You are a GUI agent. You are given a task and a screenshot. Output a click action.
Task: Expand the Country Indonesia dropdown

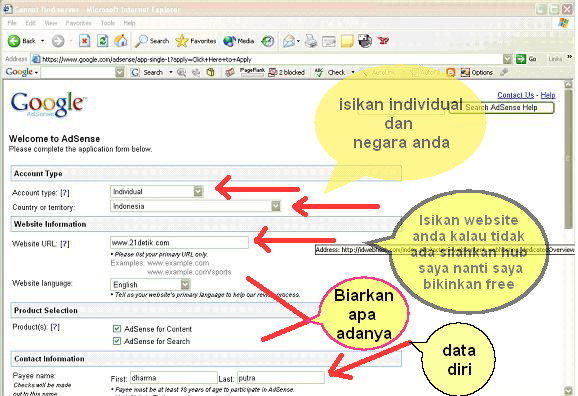[x=276, y=206]
